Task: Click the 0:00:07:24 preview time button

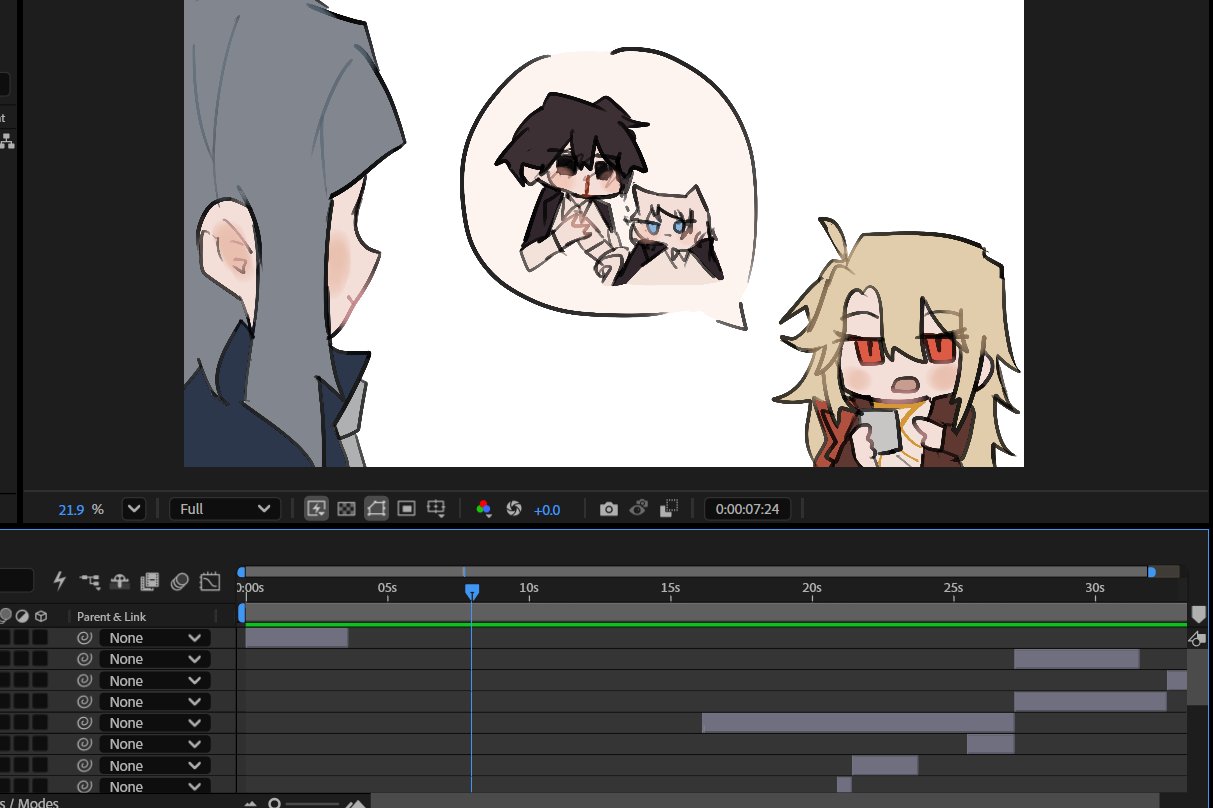Action: (x=748, y=509)
